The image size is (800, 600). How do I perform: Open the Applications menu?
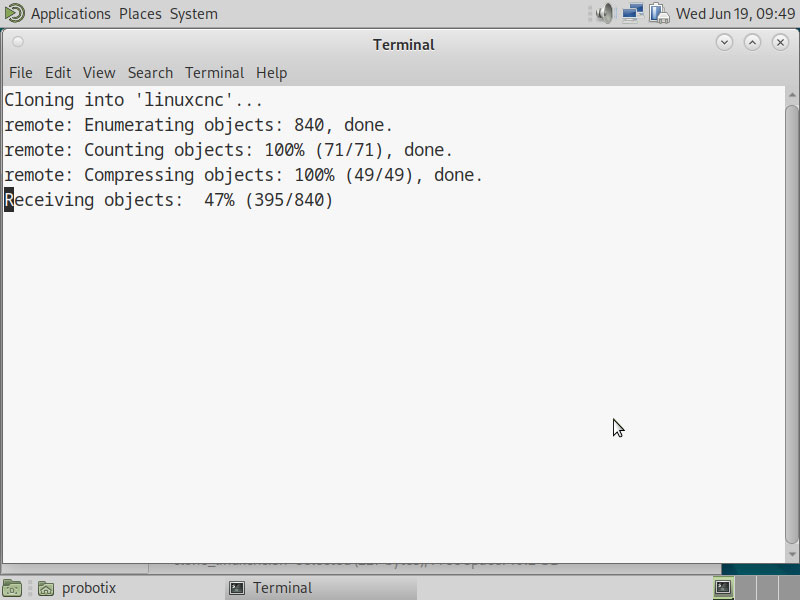pos(70,14)
